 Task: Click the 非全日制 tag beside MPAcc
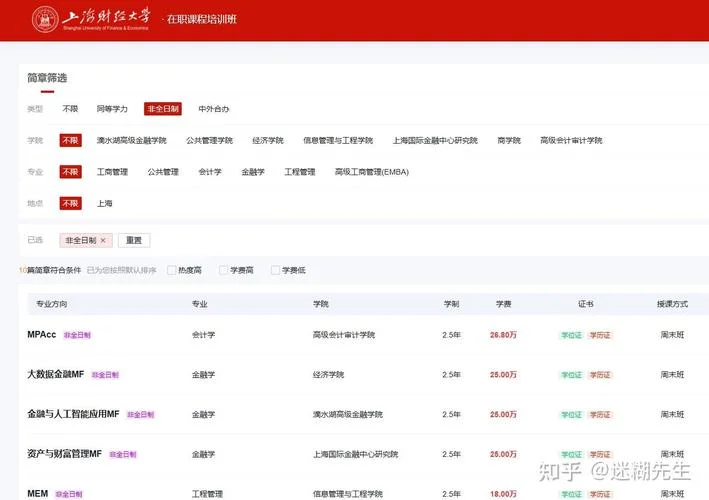[x=77, y=335]
